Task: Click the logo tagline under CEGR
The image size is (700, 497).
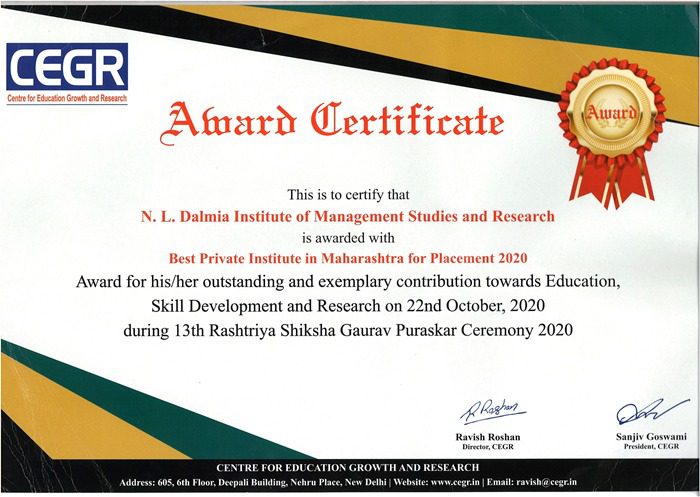Action: click(67, 98)
